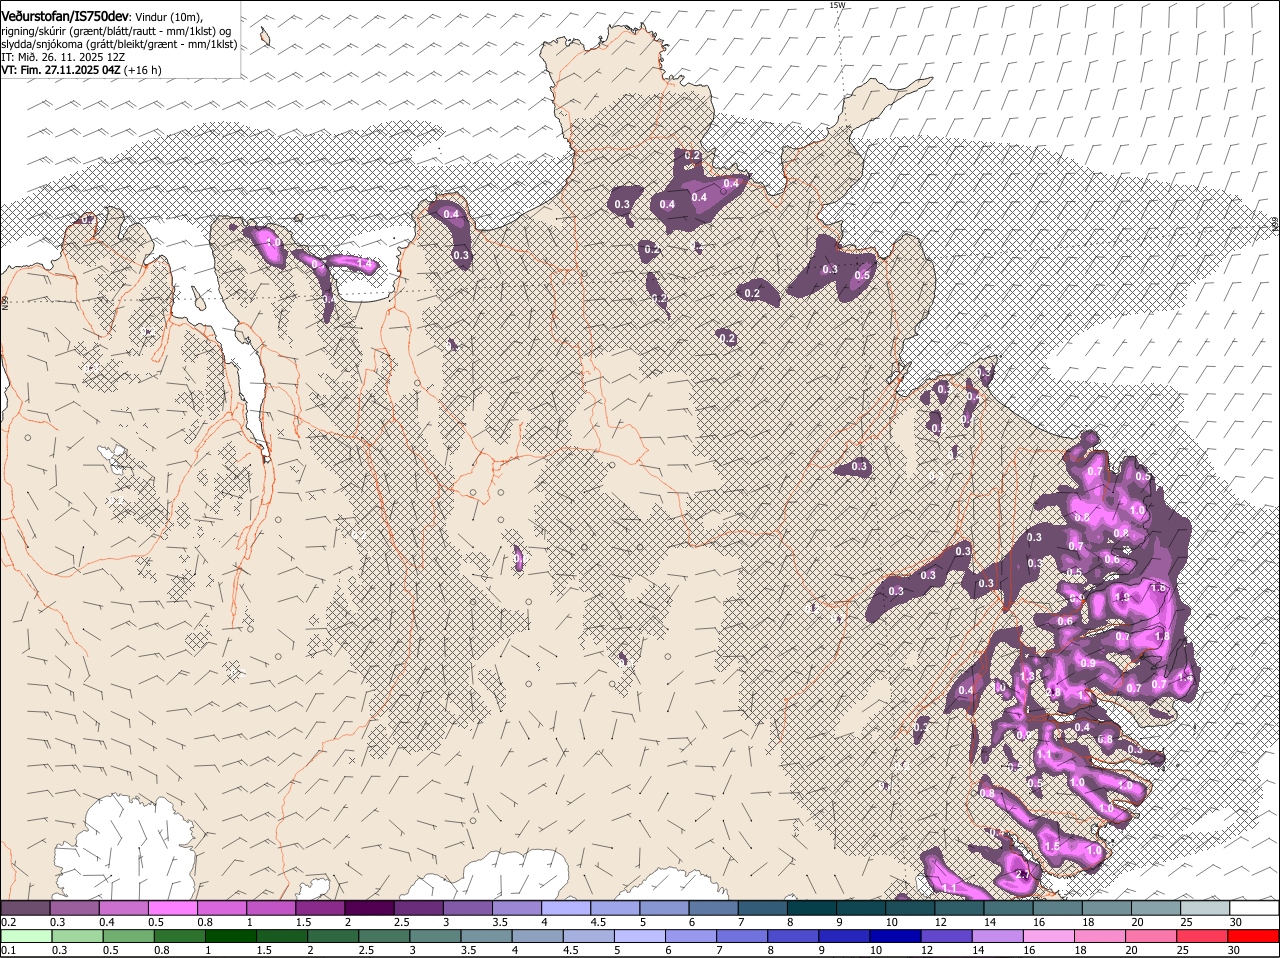Viewport: 1280px width, 958px height.
Task: Select the rain scale swatch starting at 2
Action: [333, 936]
